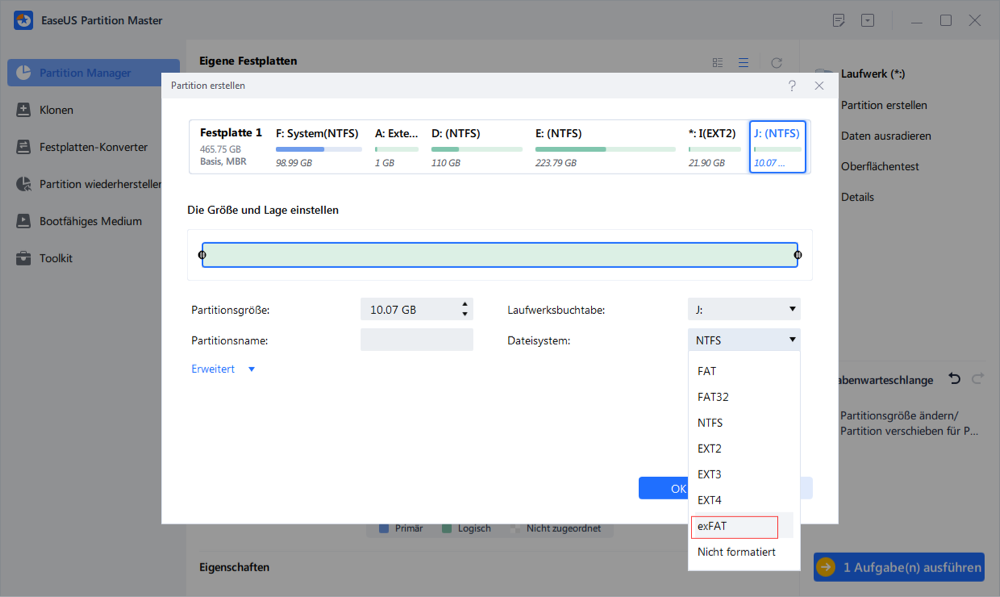Click the right handle of size bar

tap(798, 255)
